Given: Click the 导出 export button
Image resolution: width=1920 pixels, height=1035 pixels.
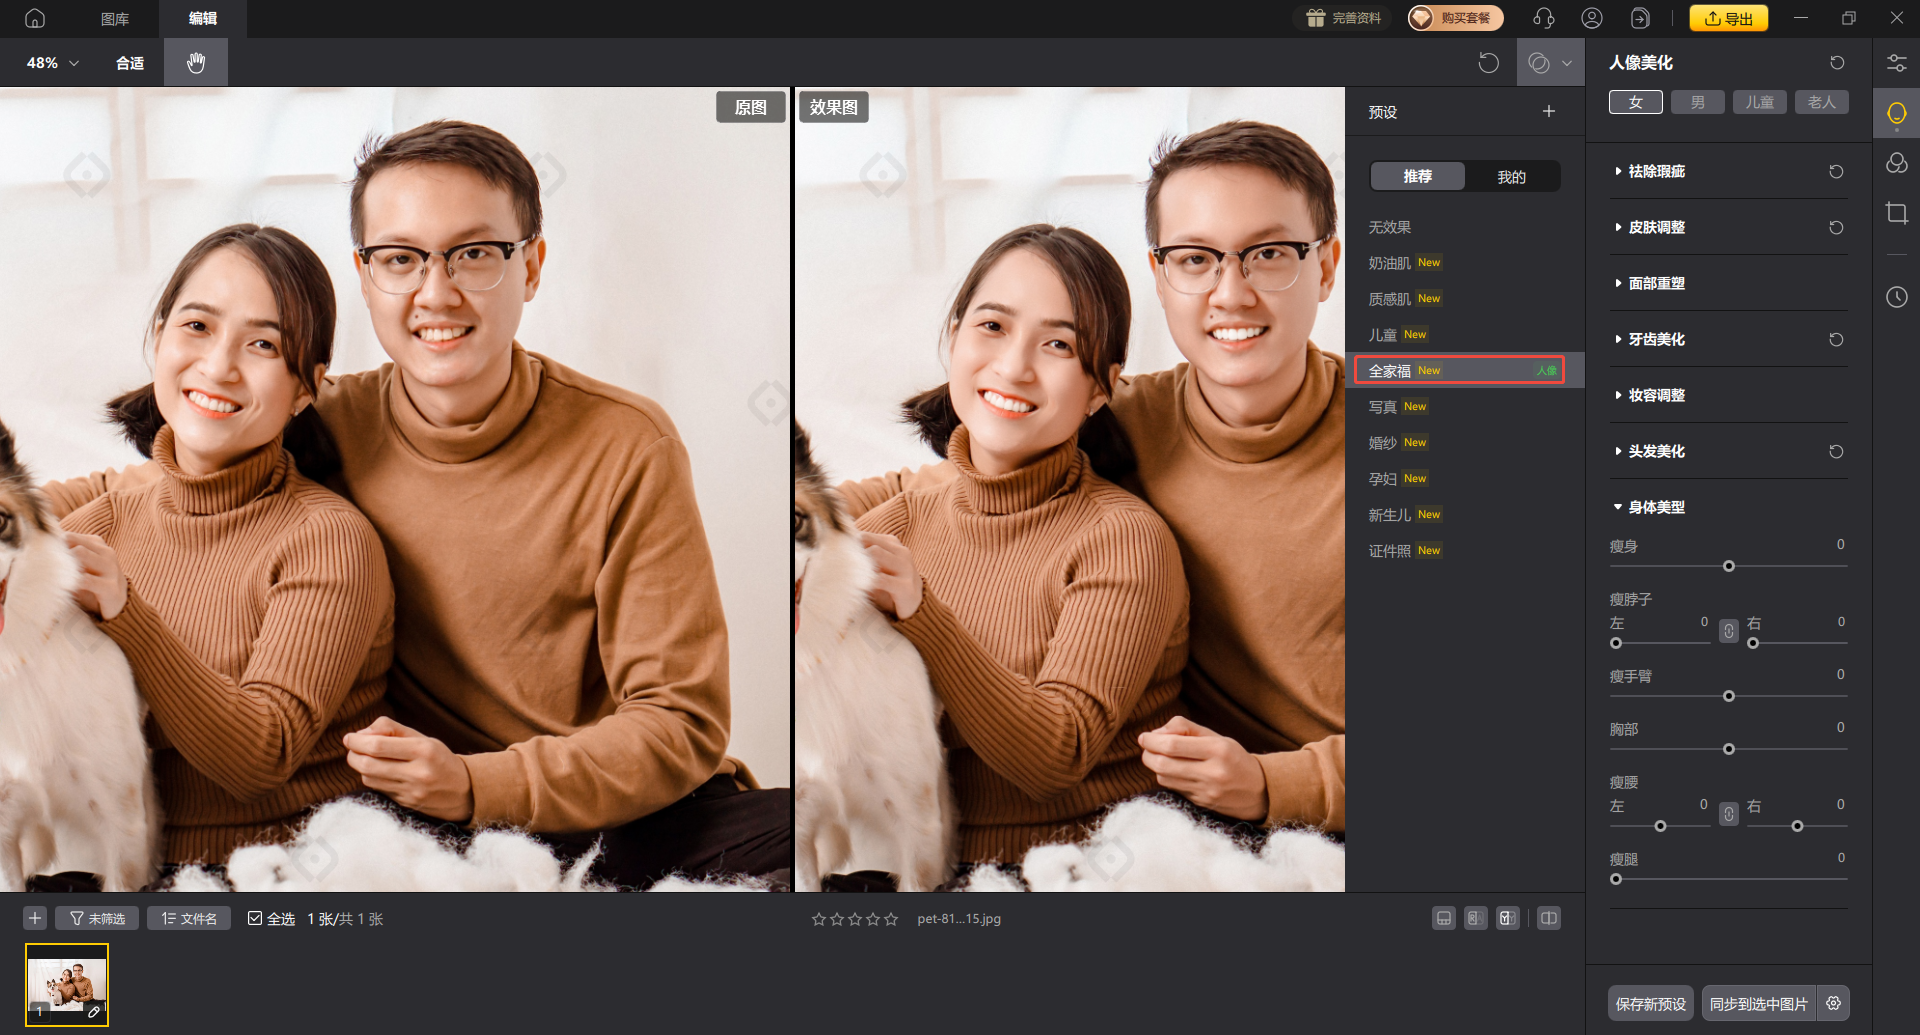Looking at the screenshot, I should pos(1728,18).
